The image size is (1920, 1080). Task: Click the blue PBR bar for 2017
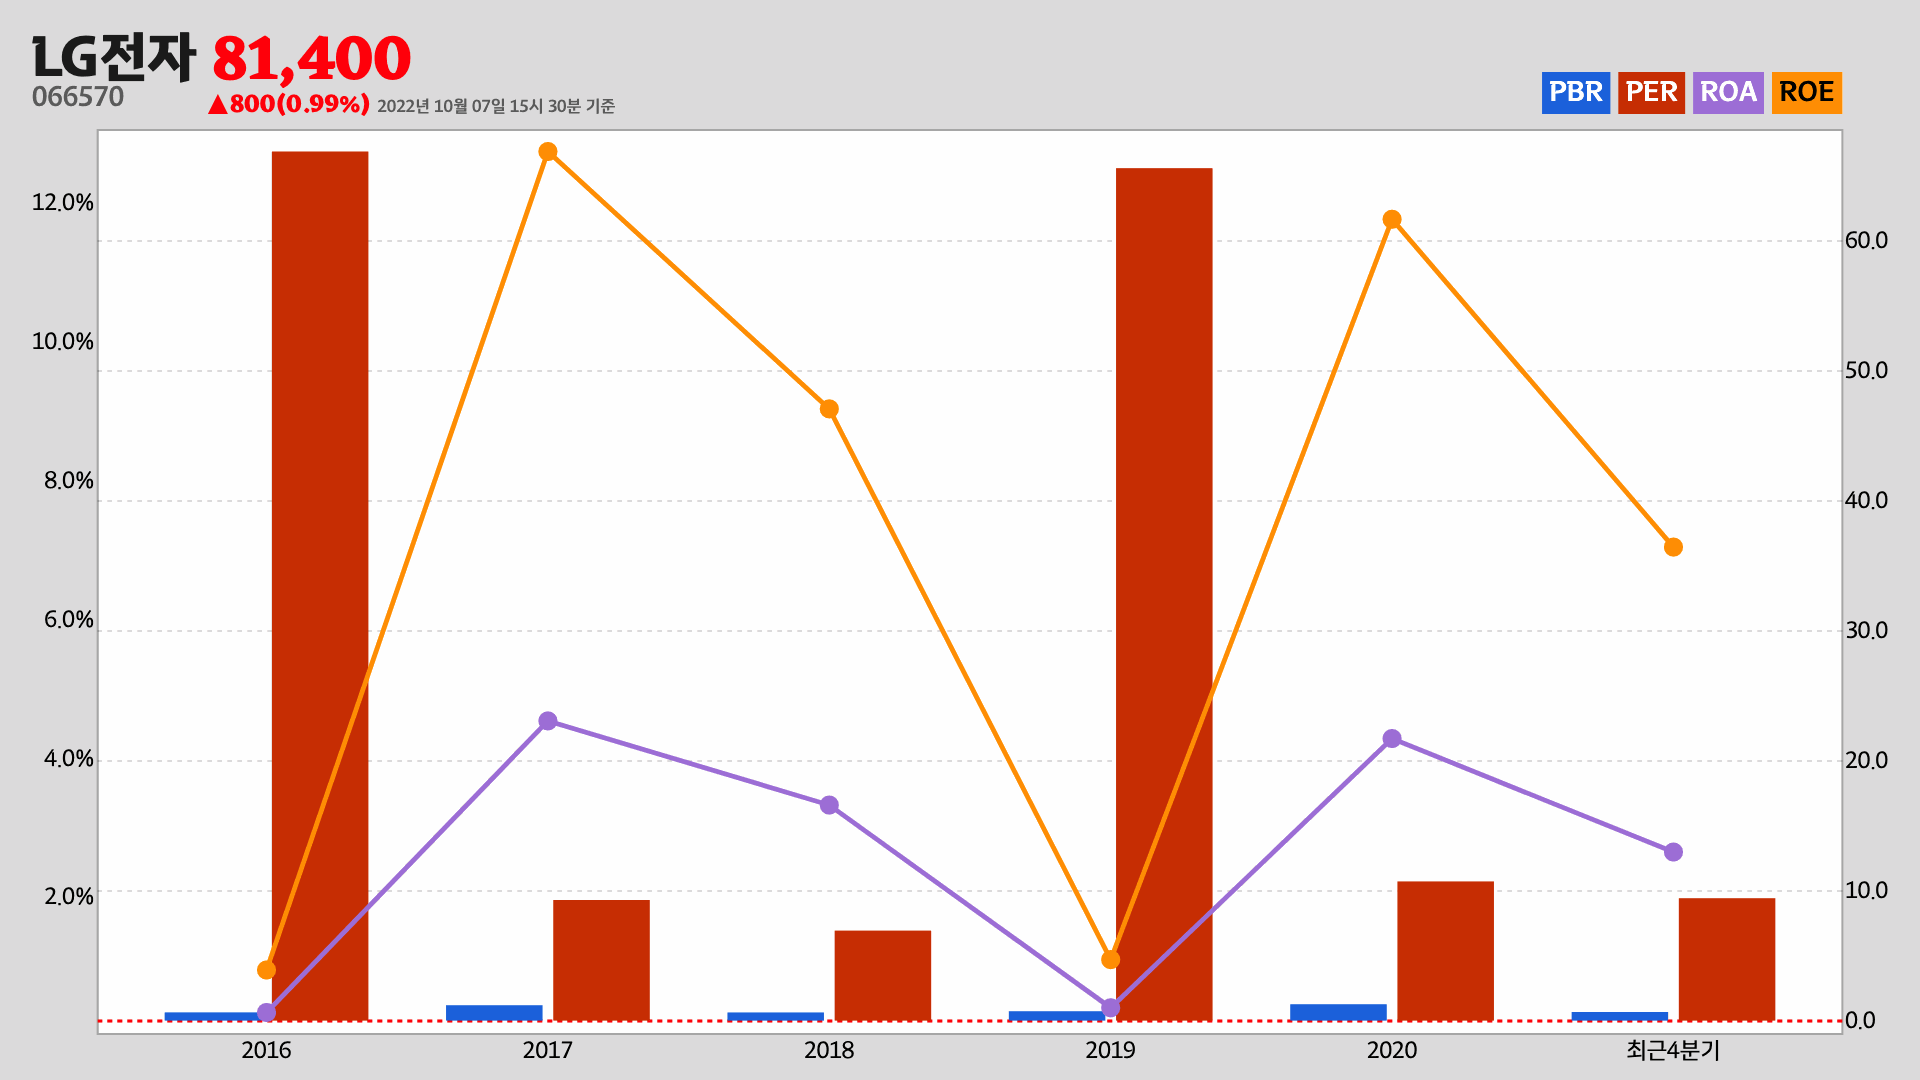pos(494,1013)
